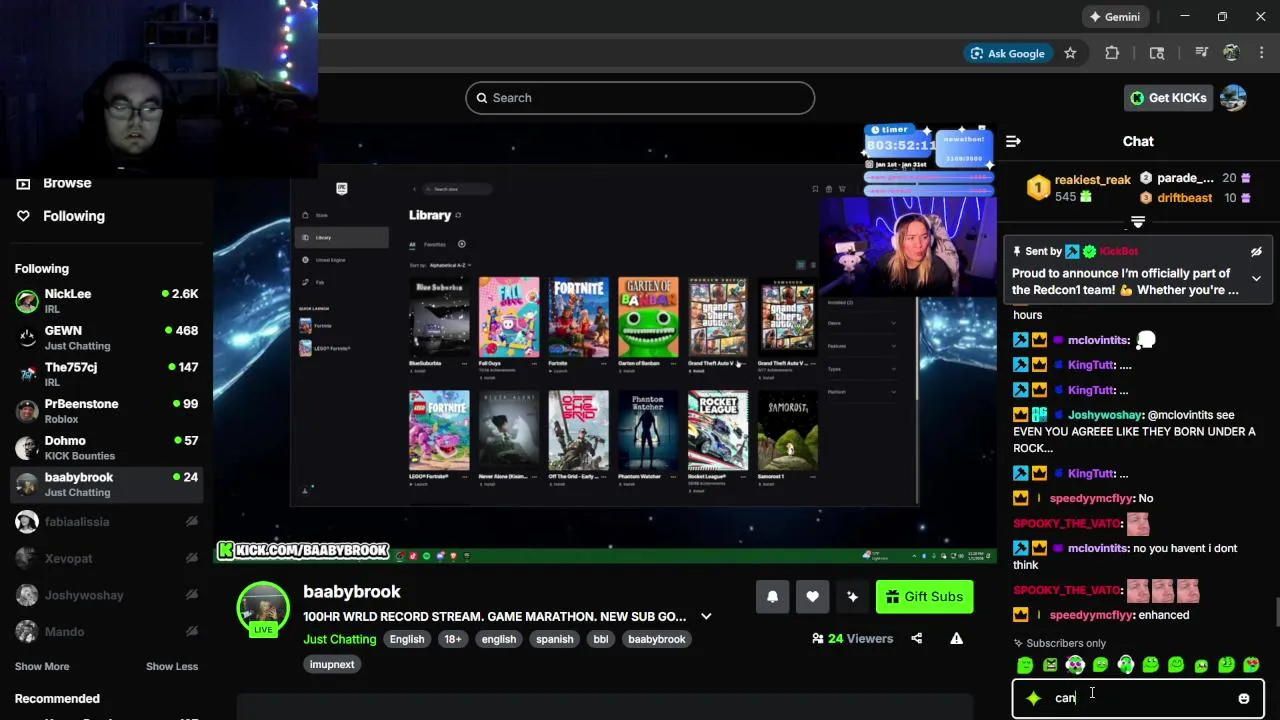Select the baabybrook tag
The image size is (1280, 720).
657,639
